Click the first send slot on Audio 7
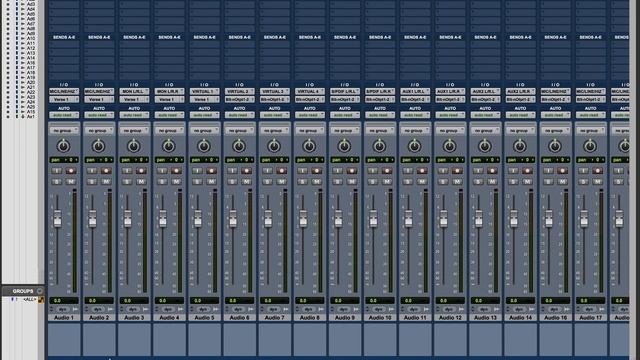 (x=274, y=44)
